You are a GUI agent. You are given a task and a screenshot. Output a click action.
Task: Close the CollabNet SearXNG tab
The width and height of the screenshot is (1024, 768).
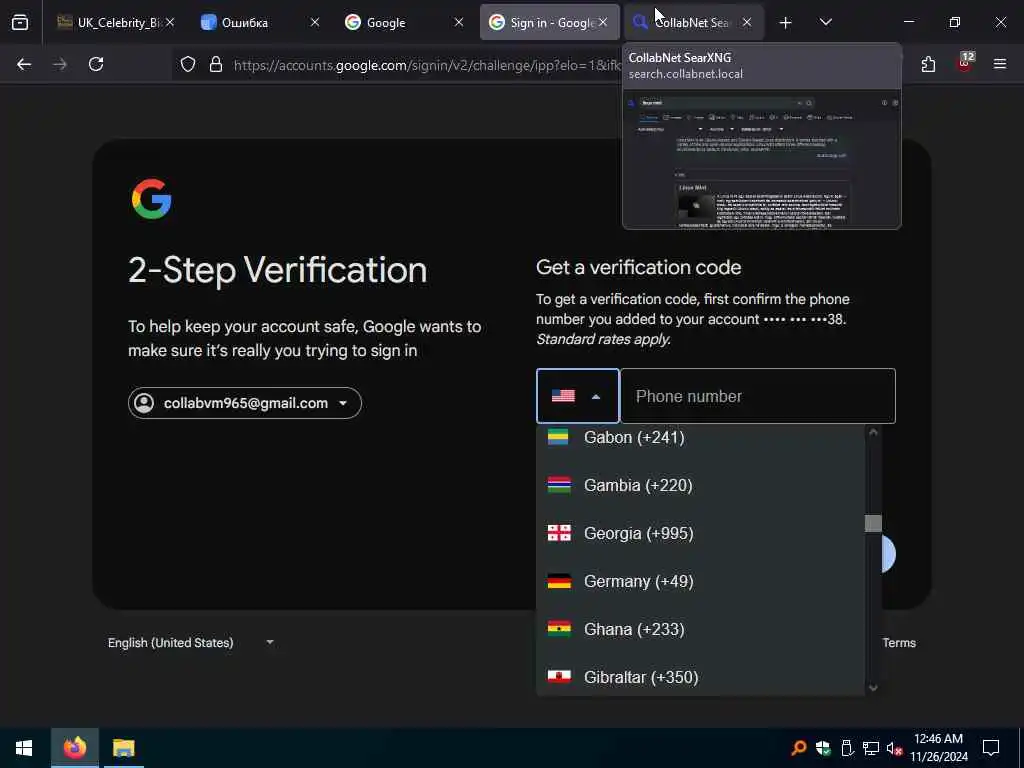[747, 22]
